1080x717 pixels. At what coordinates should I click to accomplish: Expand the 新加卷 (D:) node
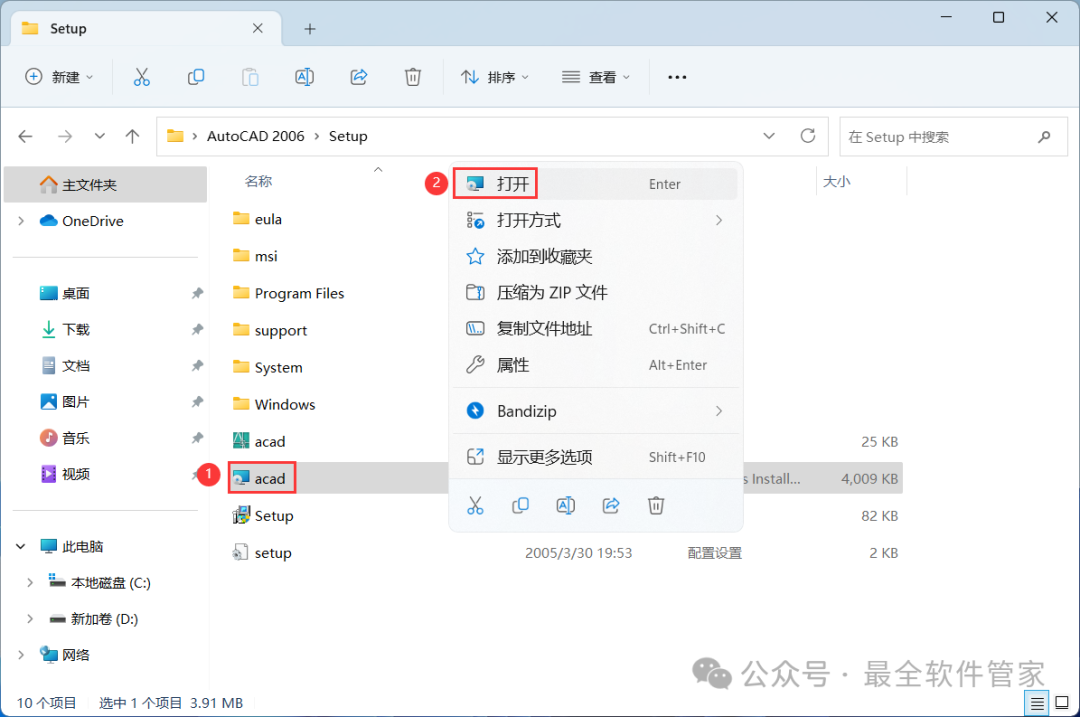[30, 619]
